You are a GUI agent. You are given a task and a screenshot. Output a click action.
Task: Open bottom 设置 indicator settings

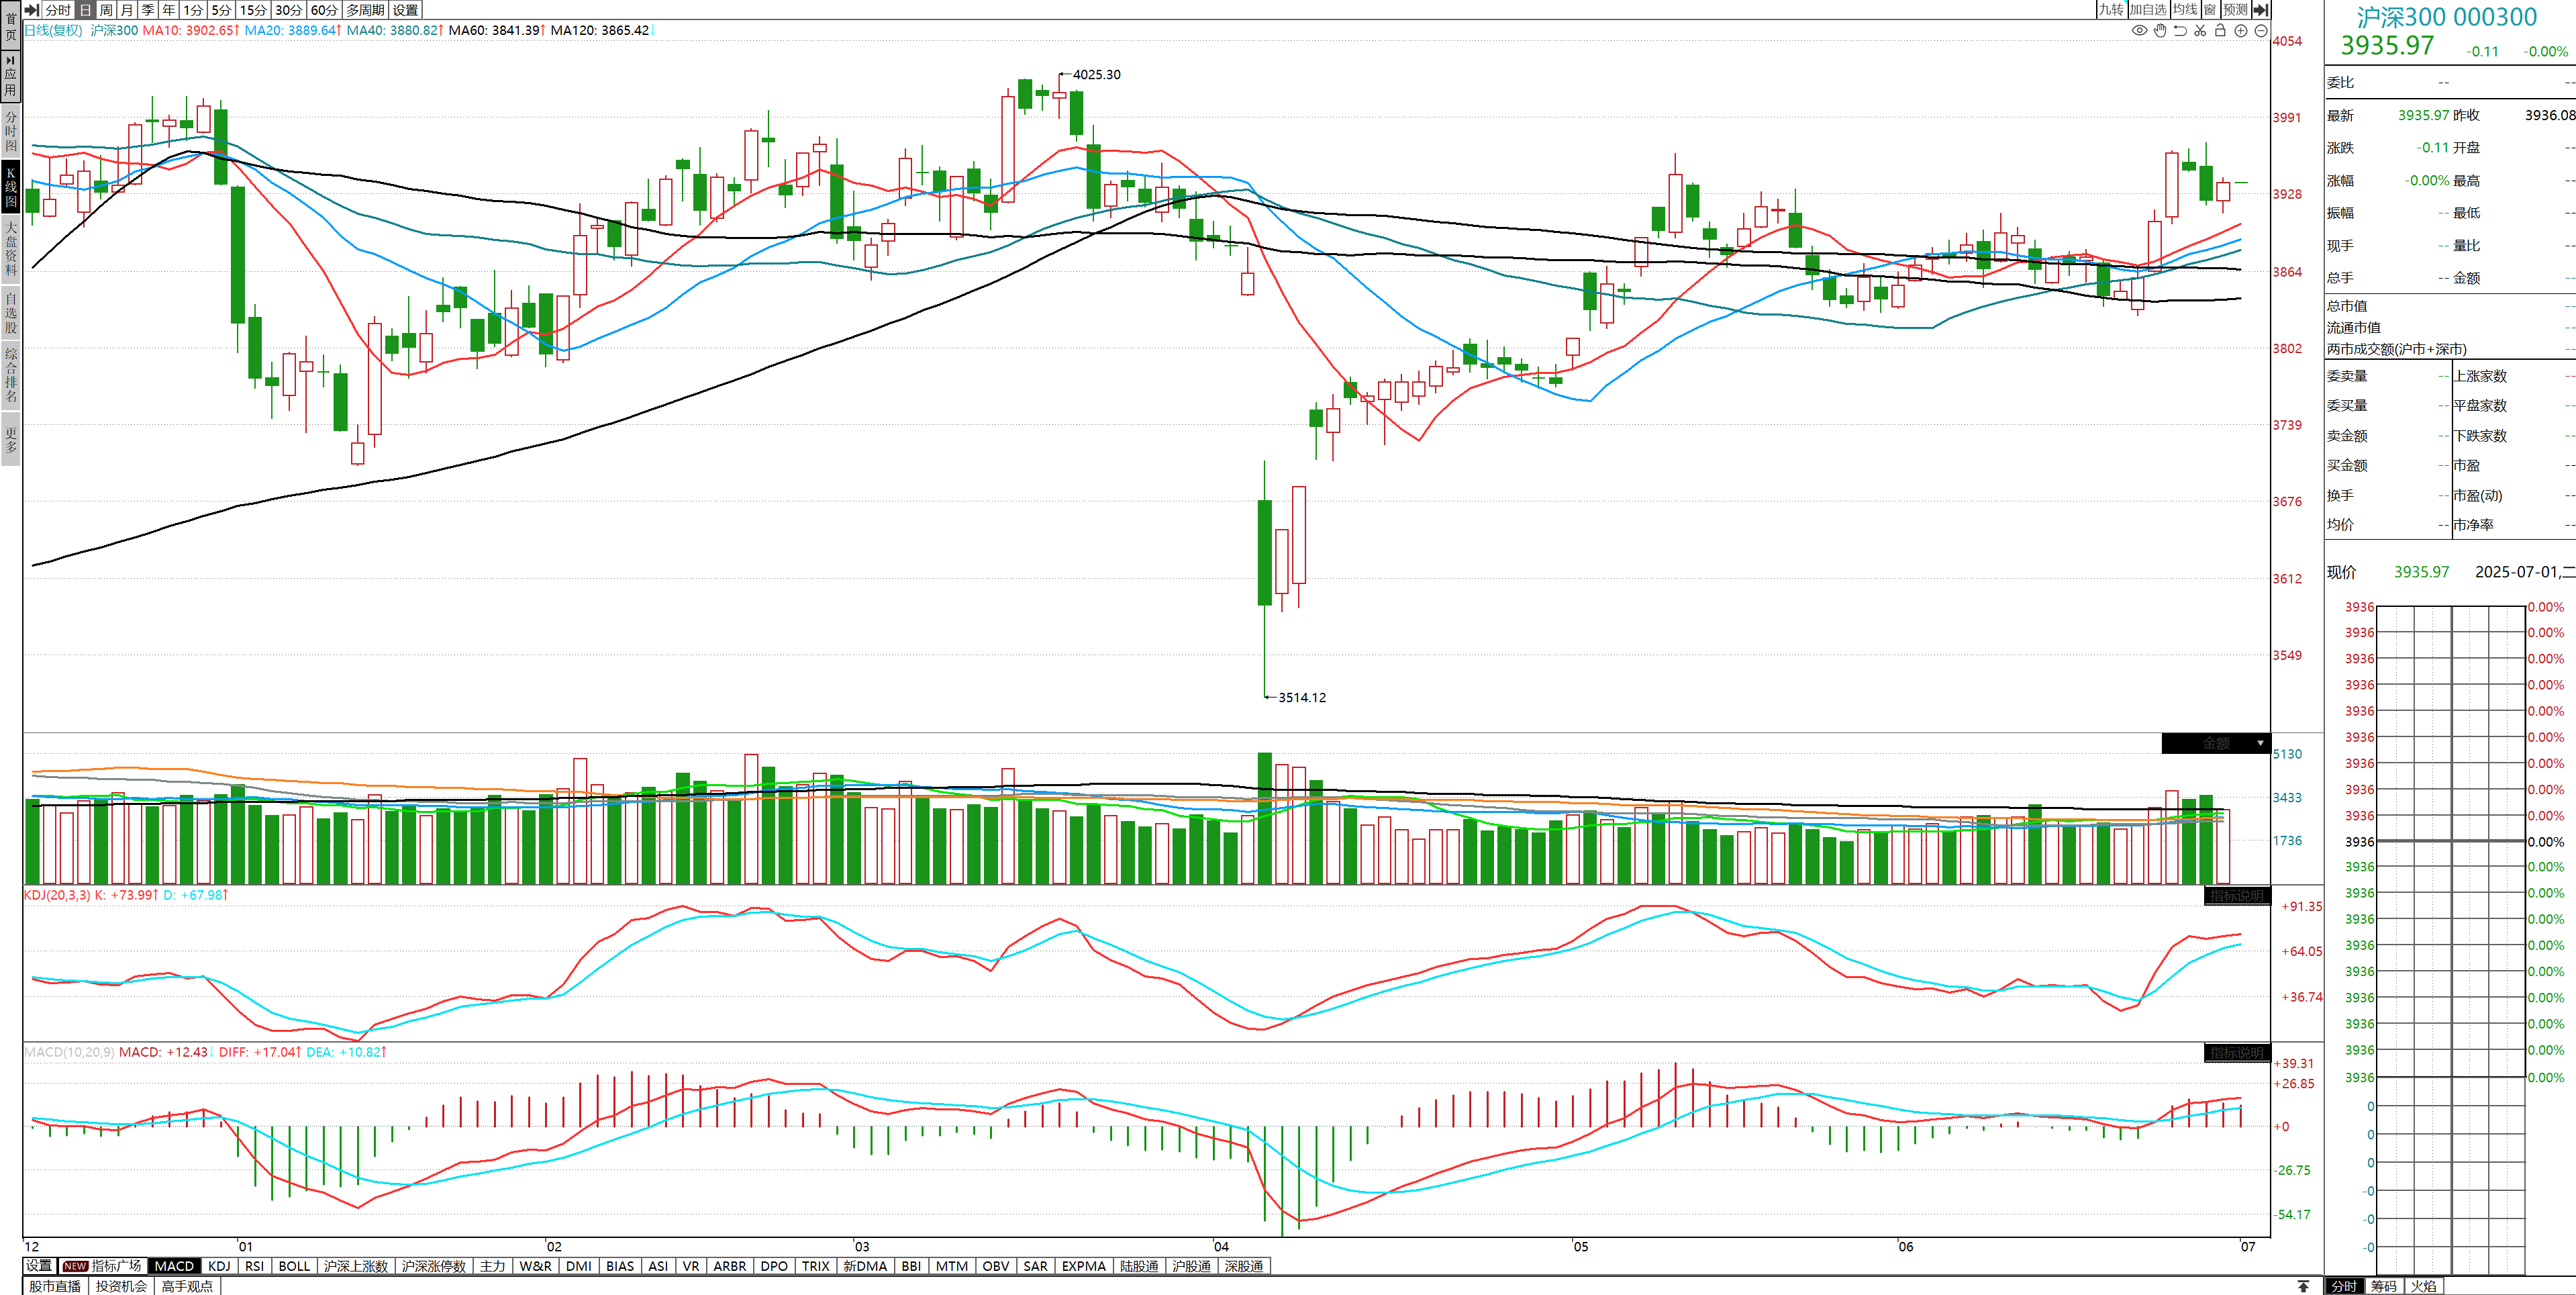coord(39,1266)
